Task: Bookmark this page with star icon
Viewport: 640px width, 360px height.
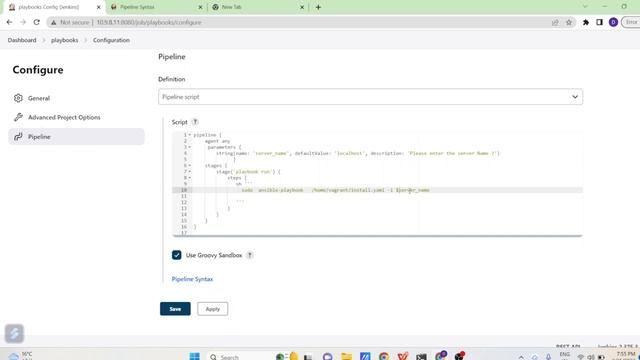Action: click(x=569, y=22)
